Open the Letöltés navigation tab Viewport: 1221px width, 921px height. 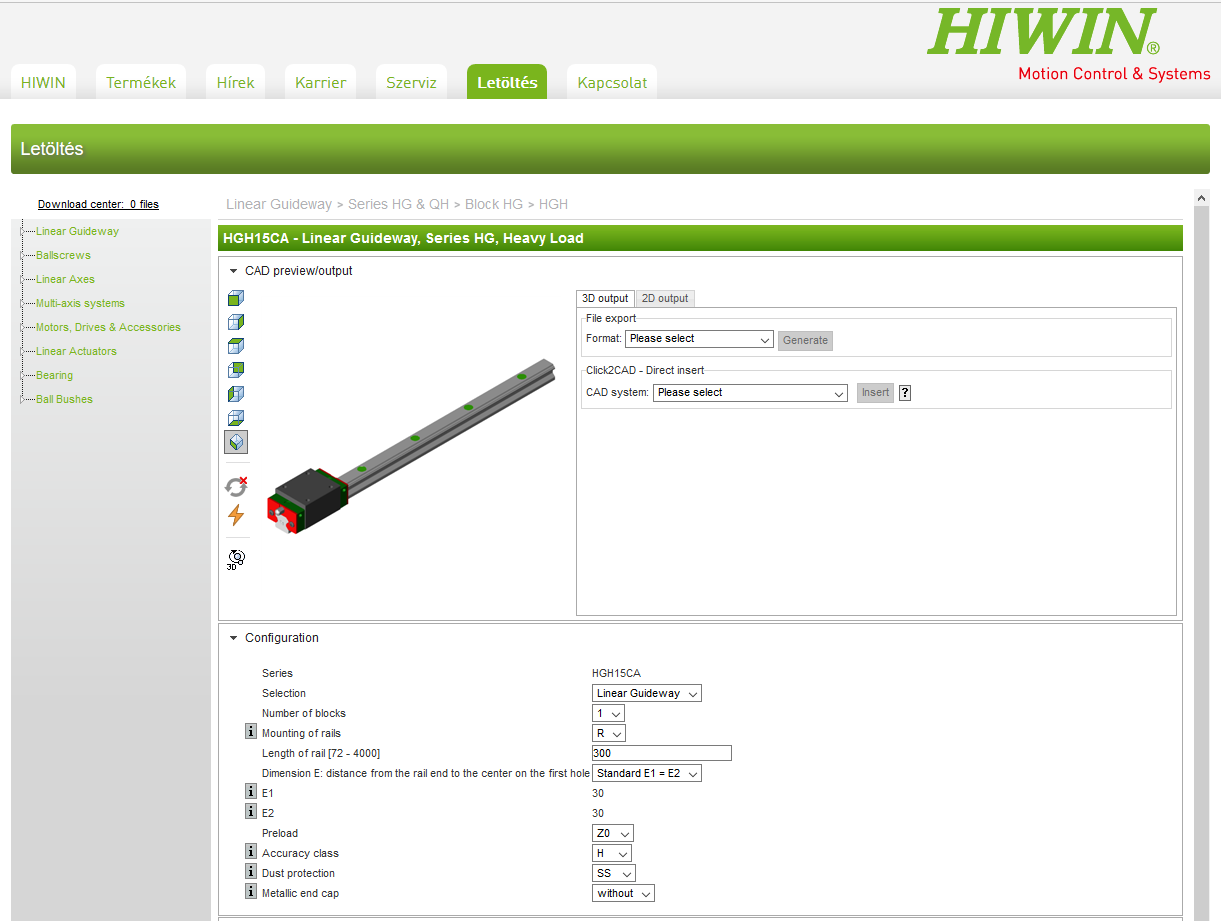(507, 82)
